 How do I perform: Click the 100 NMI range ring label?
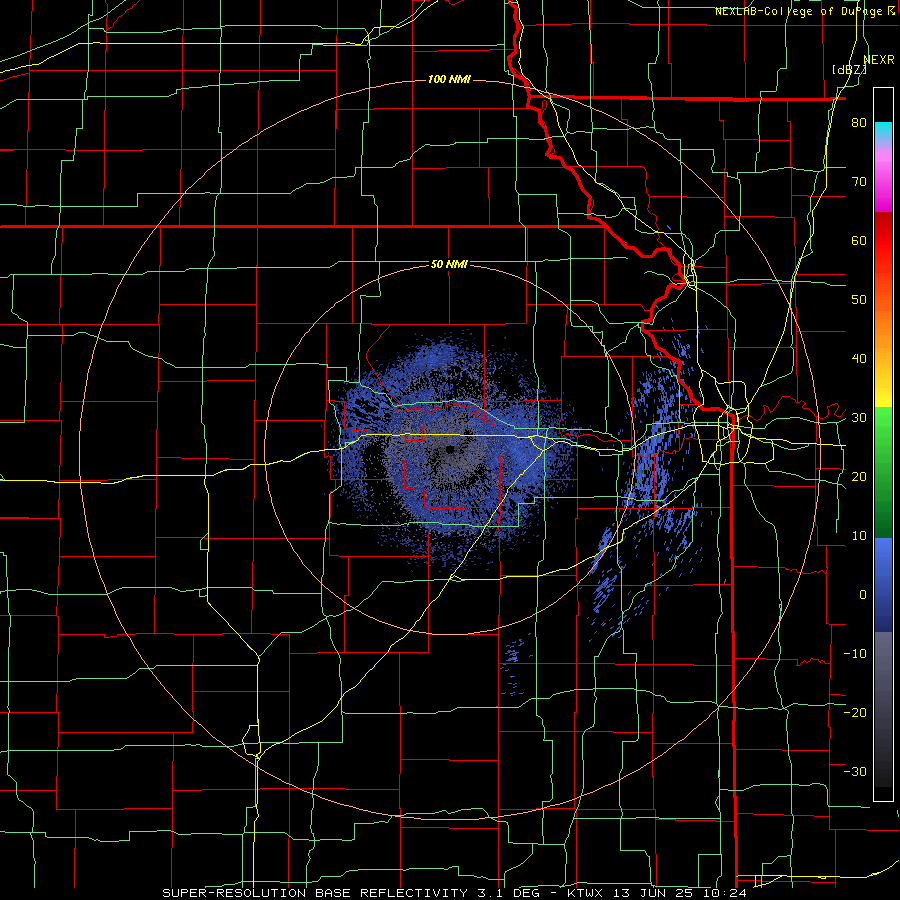(449, 79)
